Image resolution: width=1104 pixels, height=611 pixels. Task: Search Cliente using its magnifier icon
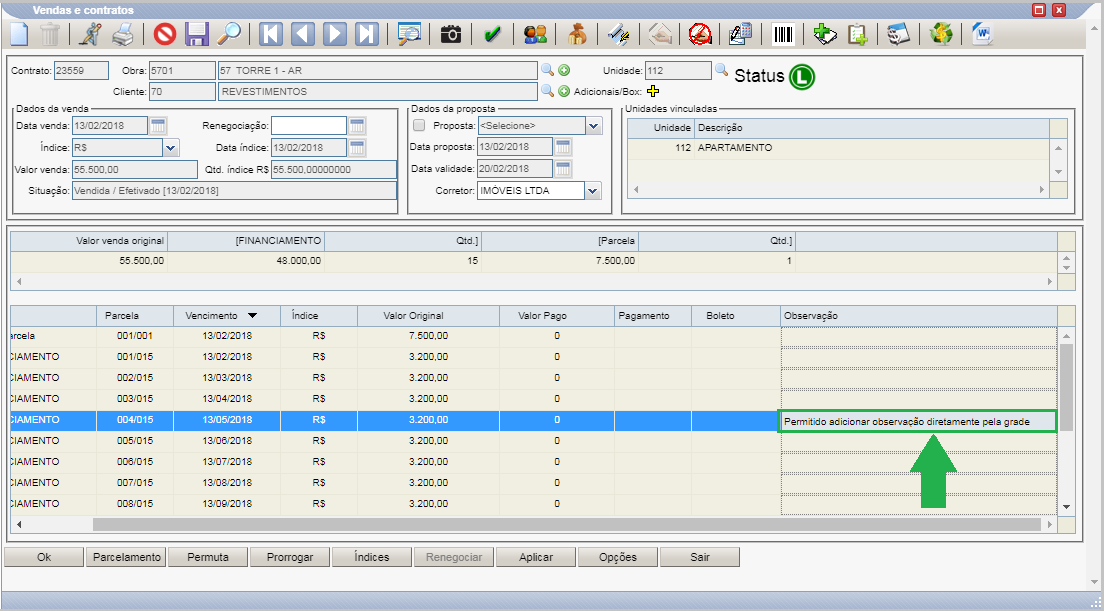(547, 91)
